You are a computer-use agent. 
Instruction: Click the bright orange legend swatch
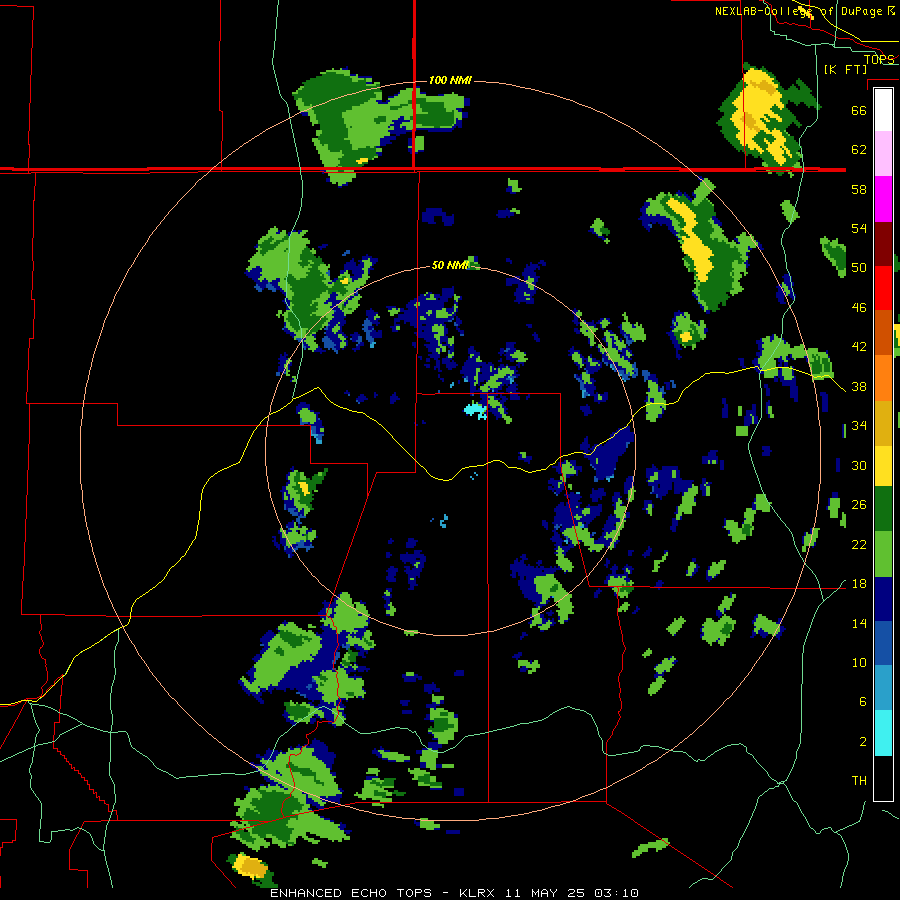pos(883,378)
